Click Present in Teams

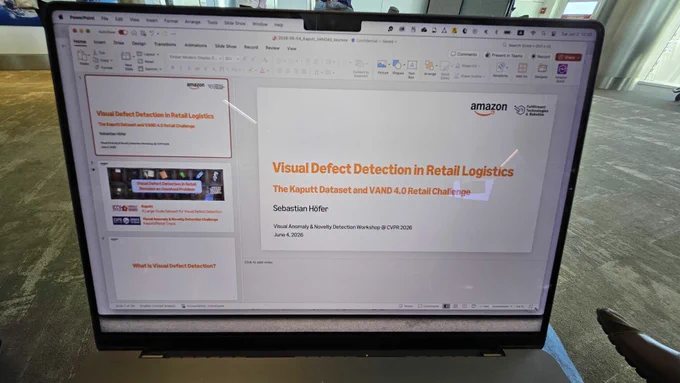503,56
